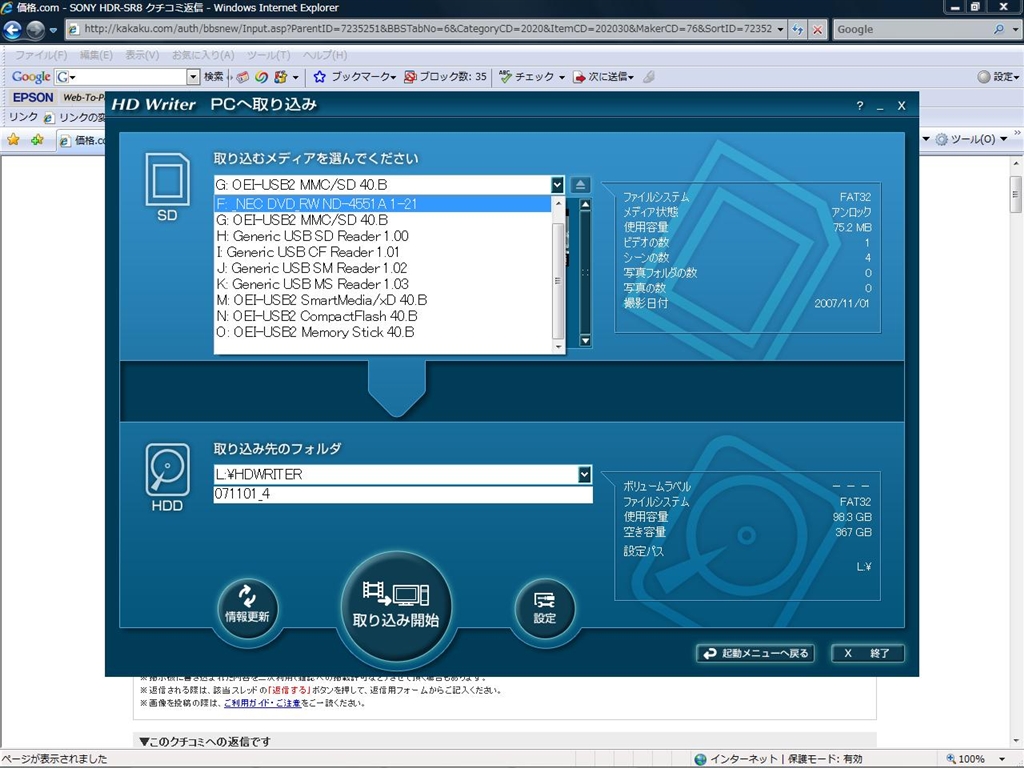Select I: Generic USB CF Reader
Image resolution: width=1024 pixels, height=768 pixels.
(383, 252)
